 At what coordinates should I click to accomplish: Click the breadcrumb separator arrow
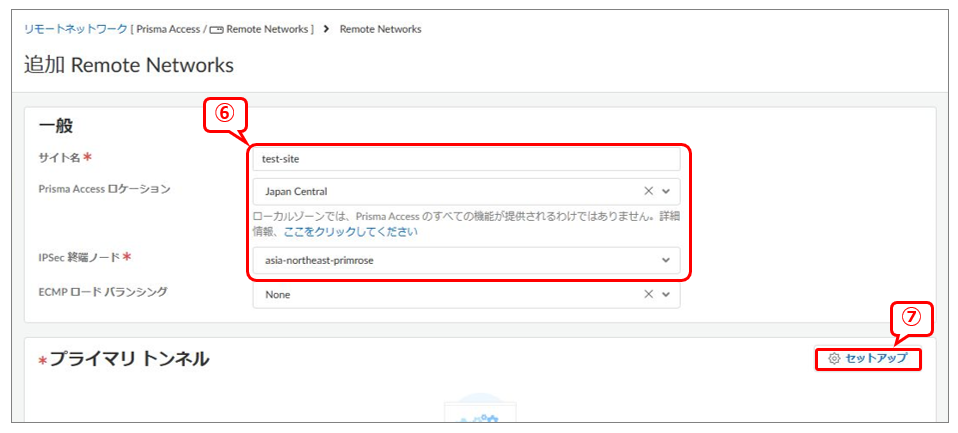coord(326,29)
